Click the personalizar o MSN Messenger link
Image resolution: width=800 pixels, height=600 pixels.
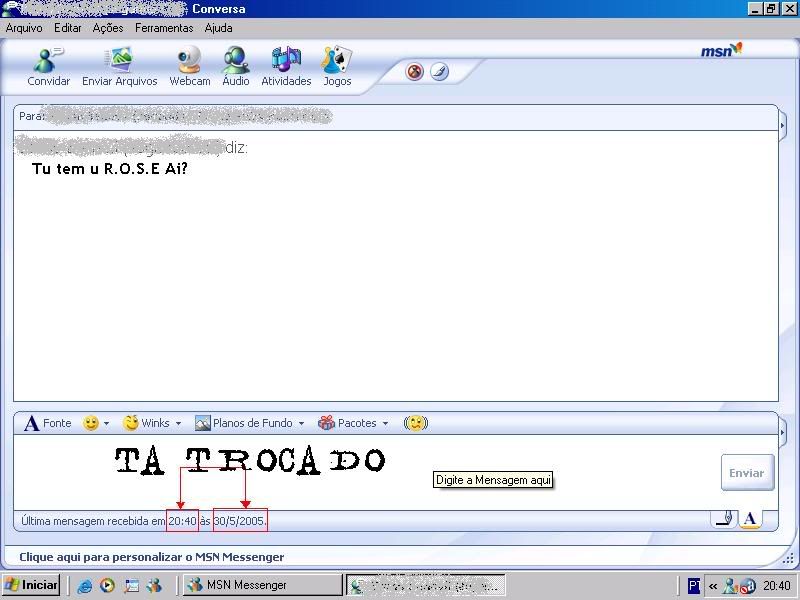152,557
